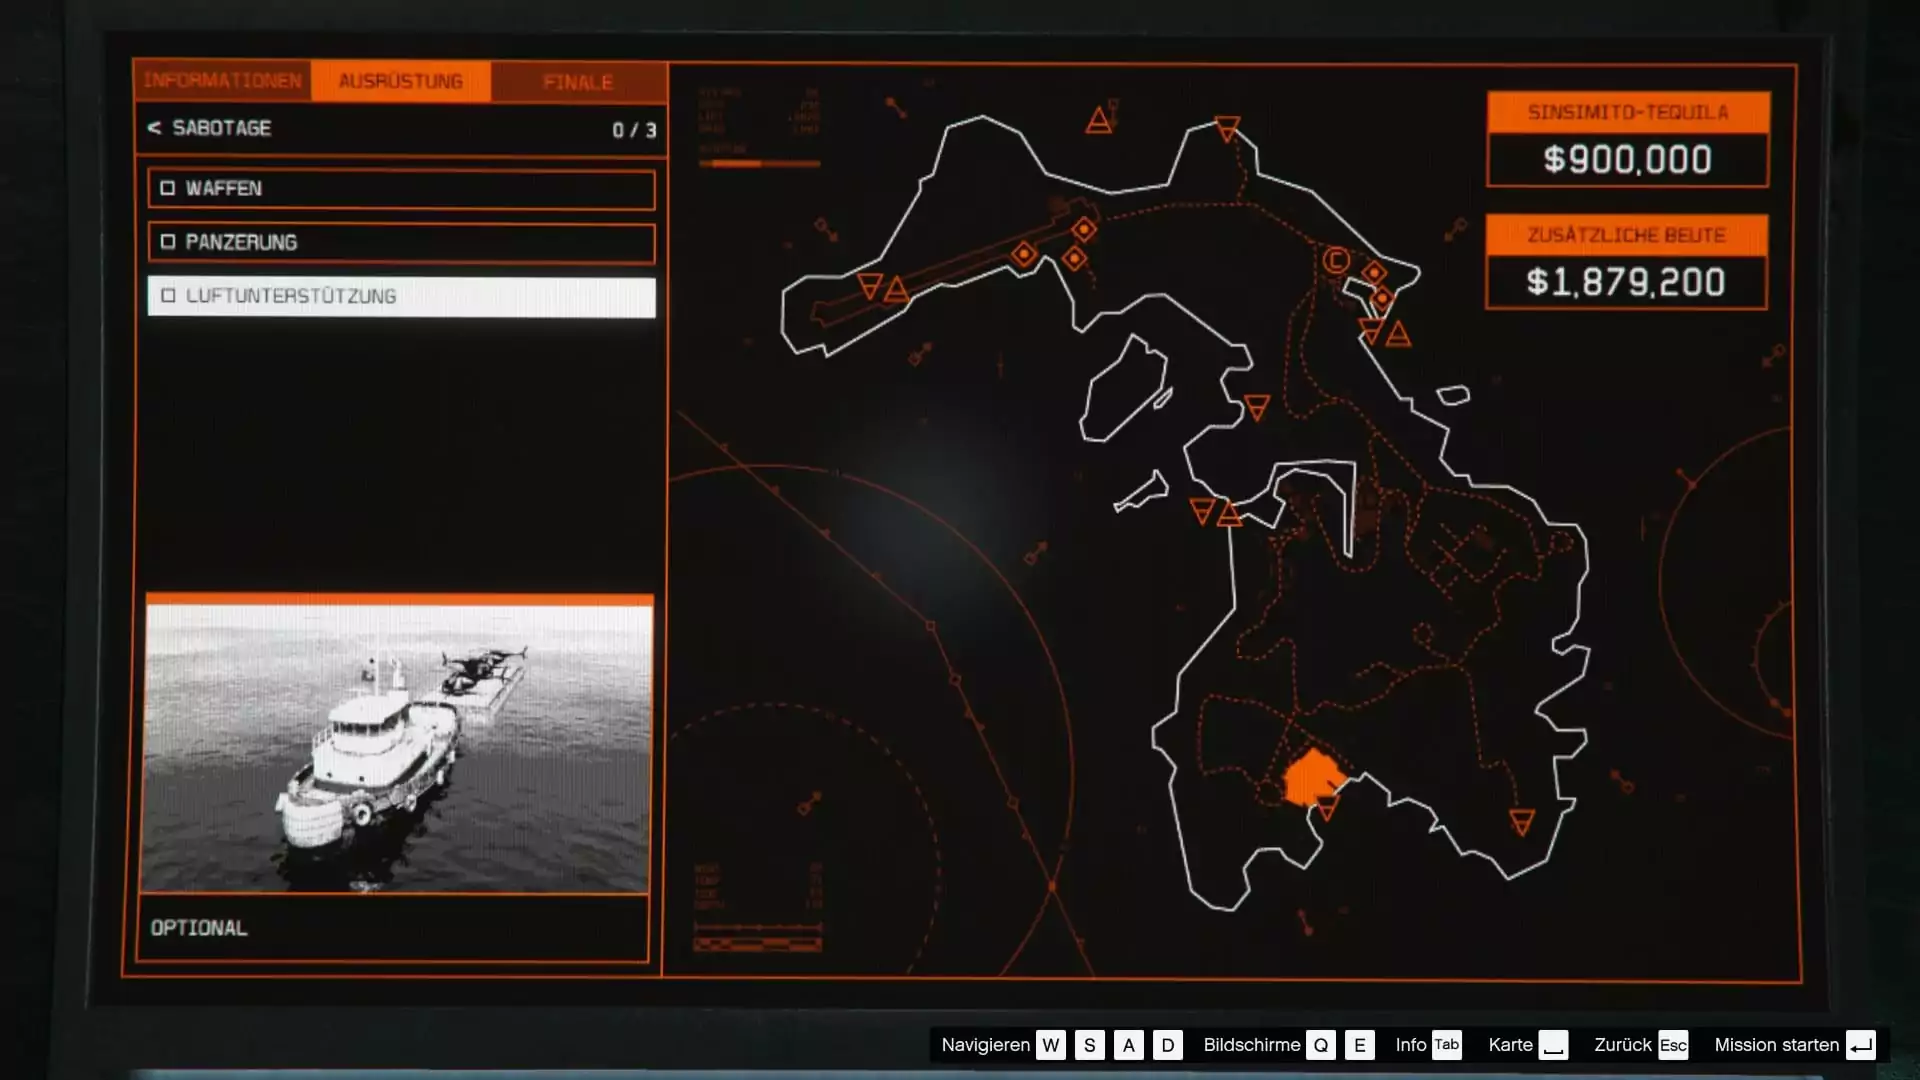Click the W navigate key icon
This screenshot has width=1920, height=1080.
[x=1050, y=1045]
